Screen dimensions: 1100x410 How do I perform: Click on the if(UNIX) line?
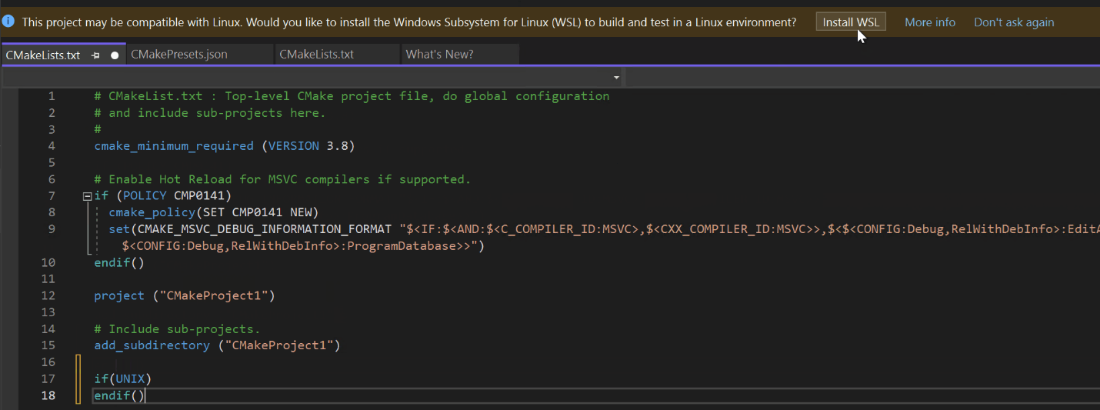pyautogui.click(x=123, y=379)
